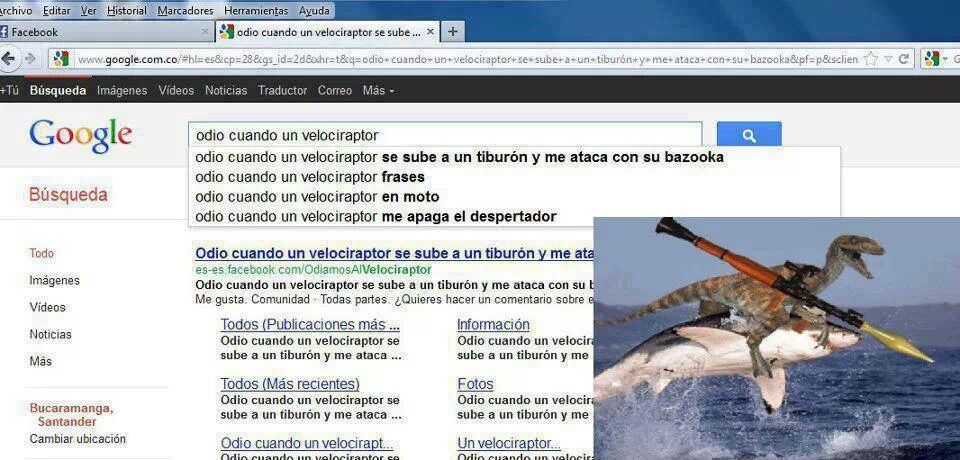Image resolution: width=960 pixels, height=460 pixels.
Task: Click the blue Google search magnifier button
Action: (749, 136)
